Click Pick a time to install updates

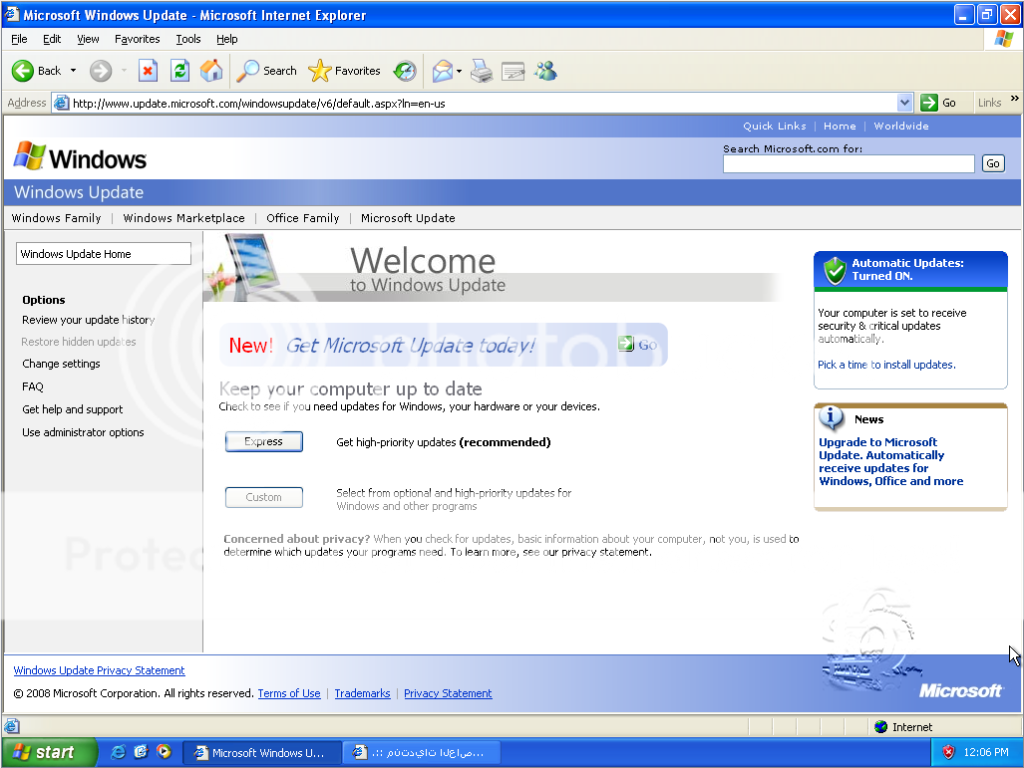click(886, 364)
